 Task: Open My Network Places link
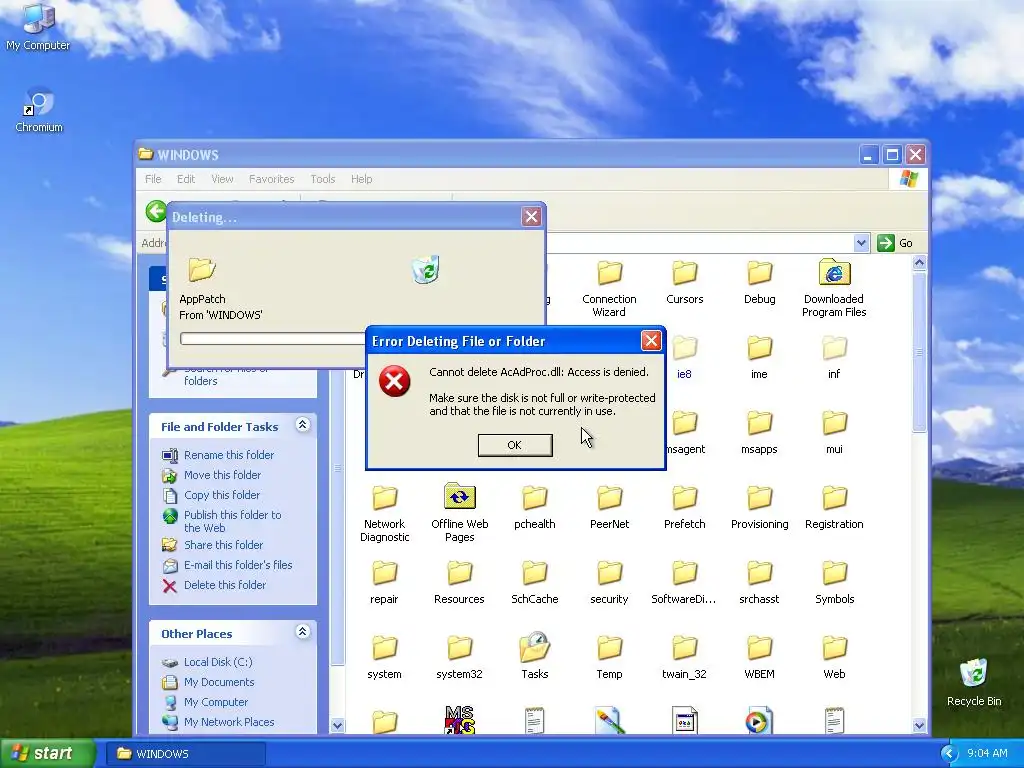[x=218, y=722]
